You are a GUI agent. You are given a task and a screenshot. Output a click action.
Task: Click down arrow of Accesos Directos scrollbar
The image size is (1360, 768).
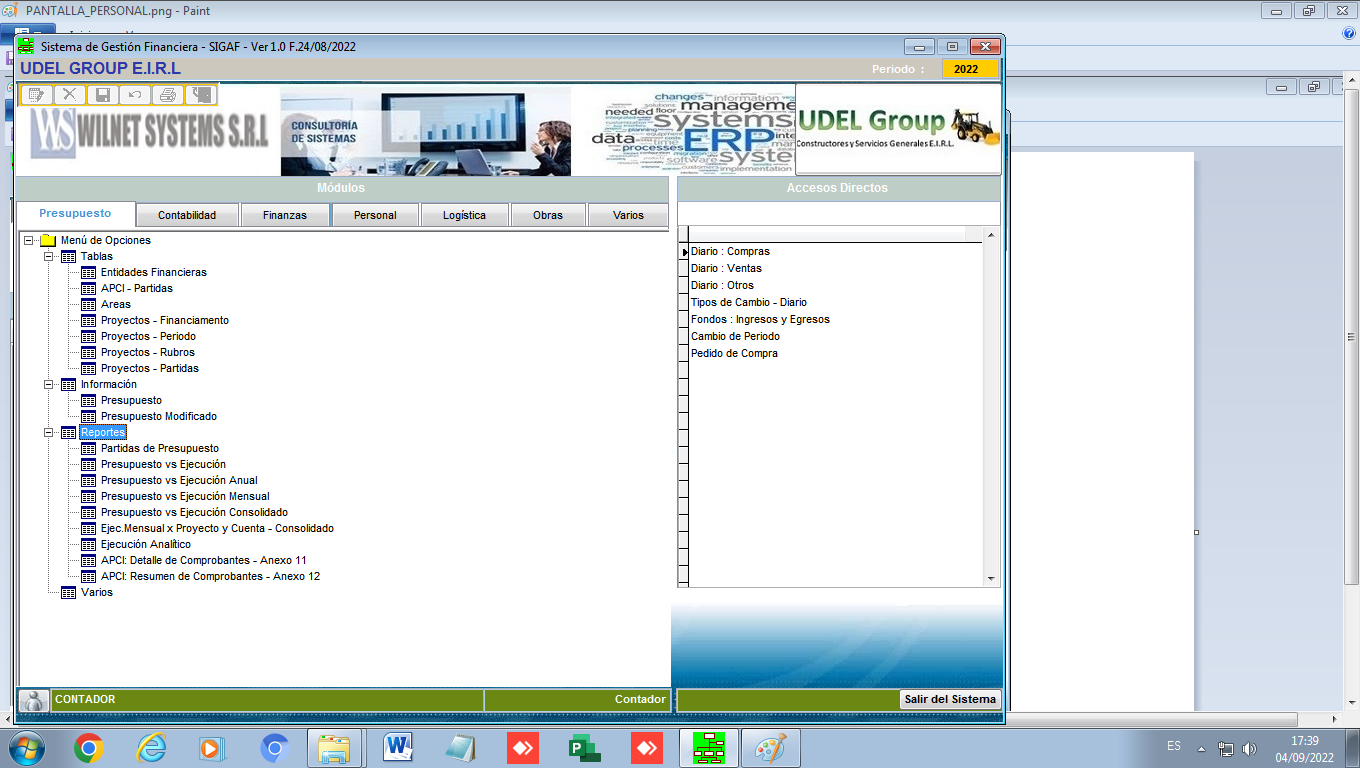[x=991, y=579]
